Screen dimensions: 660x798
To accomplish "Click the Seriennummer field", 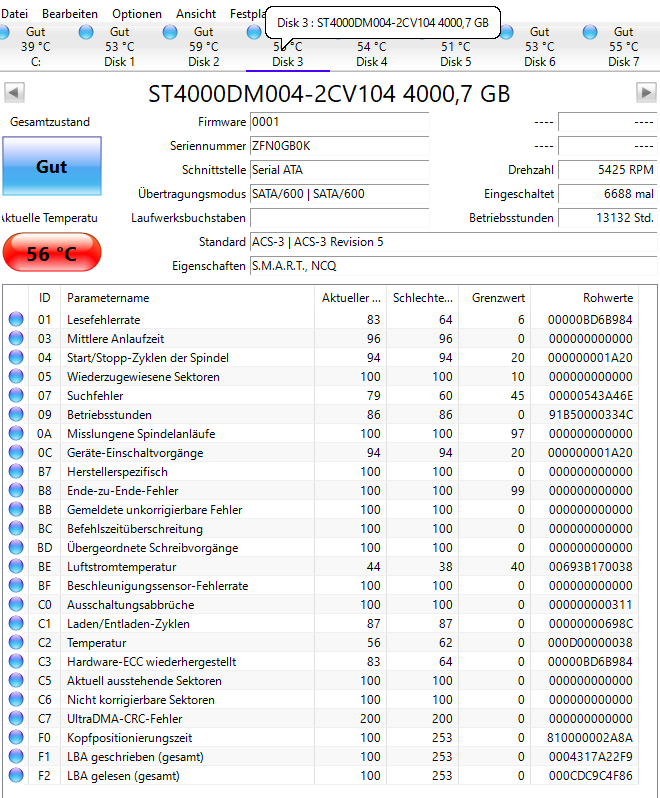I will pyautogui.click(x=339, y=146).
